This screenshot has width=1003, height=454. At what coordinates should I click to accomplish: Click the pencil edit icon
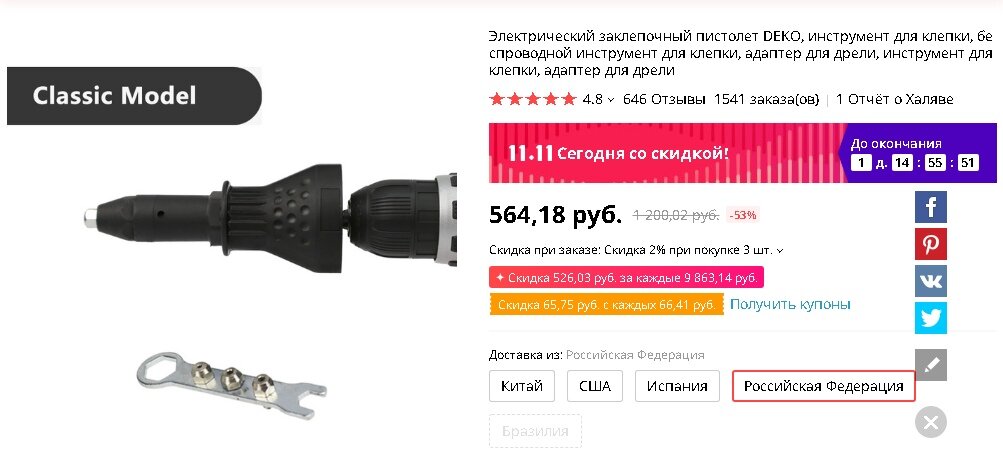click(930, 365)
